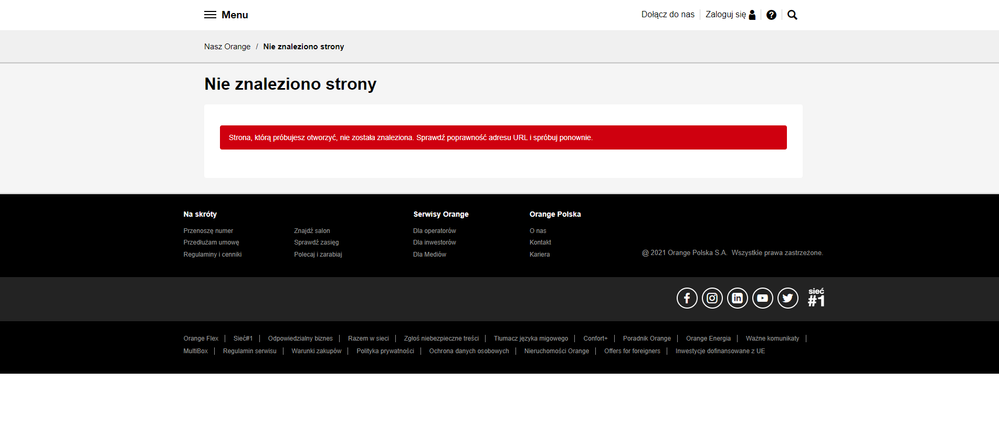The height and width of the screenshot is (424, 999).
Task: Select 'Offers for foreigners' link
Action: (x=632, y=351)
